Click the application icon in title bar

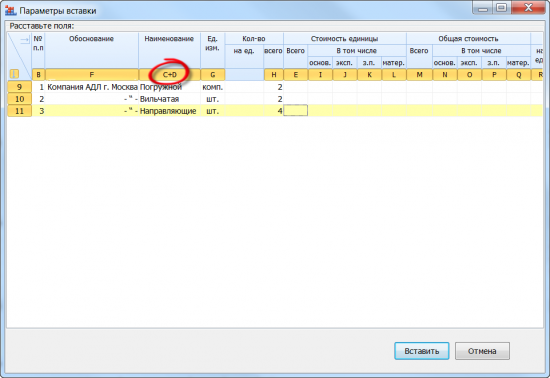pos(11,11)
